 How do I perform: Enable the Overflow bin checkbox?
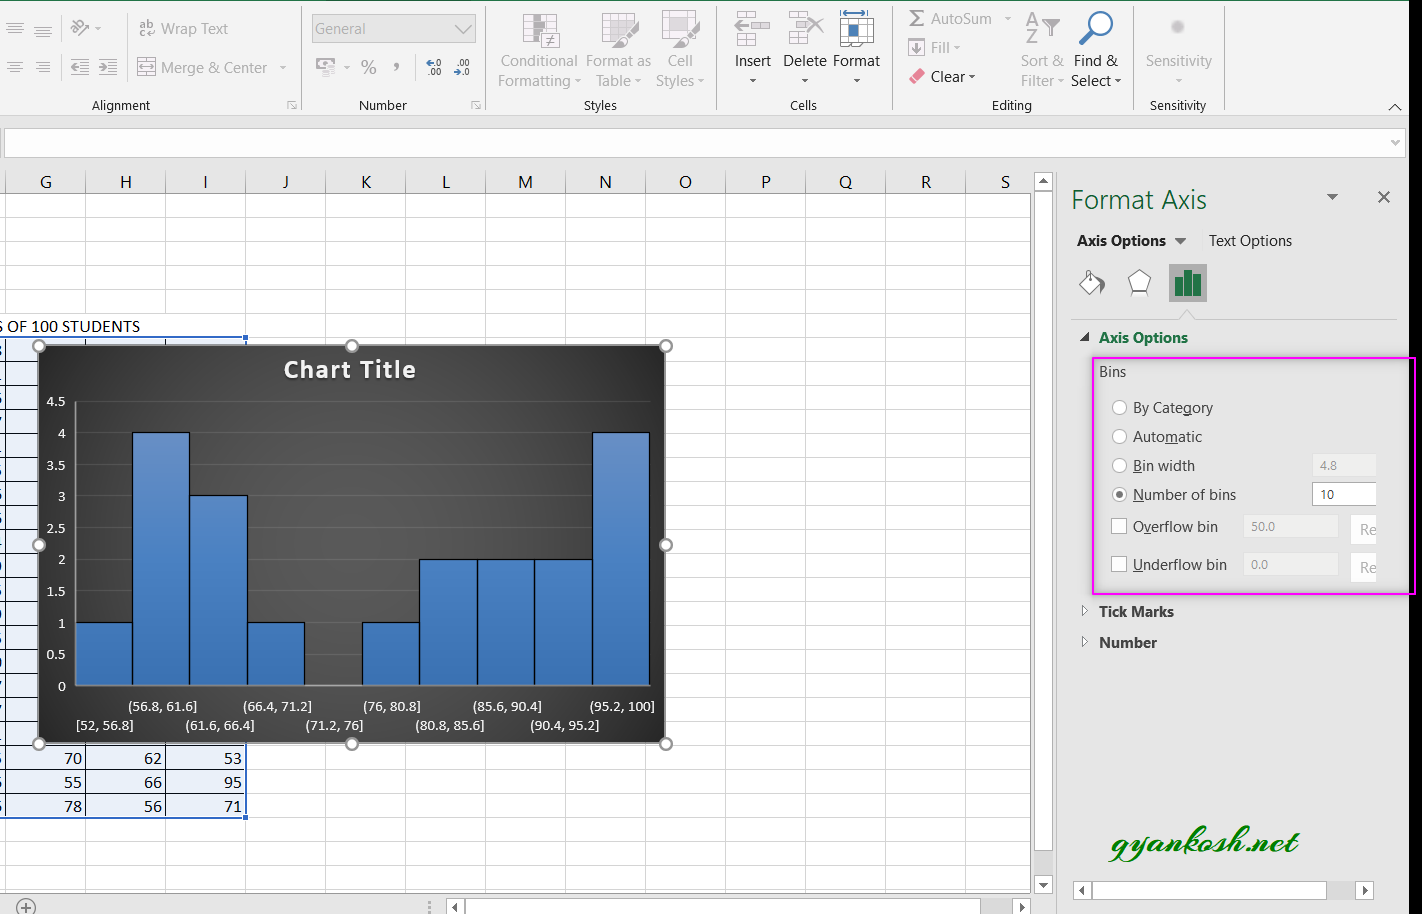pos(1119,526)
